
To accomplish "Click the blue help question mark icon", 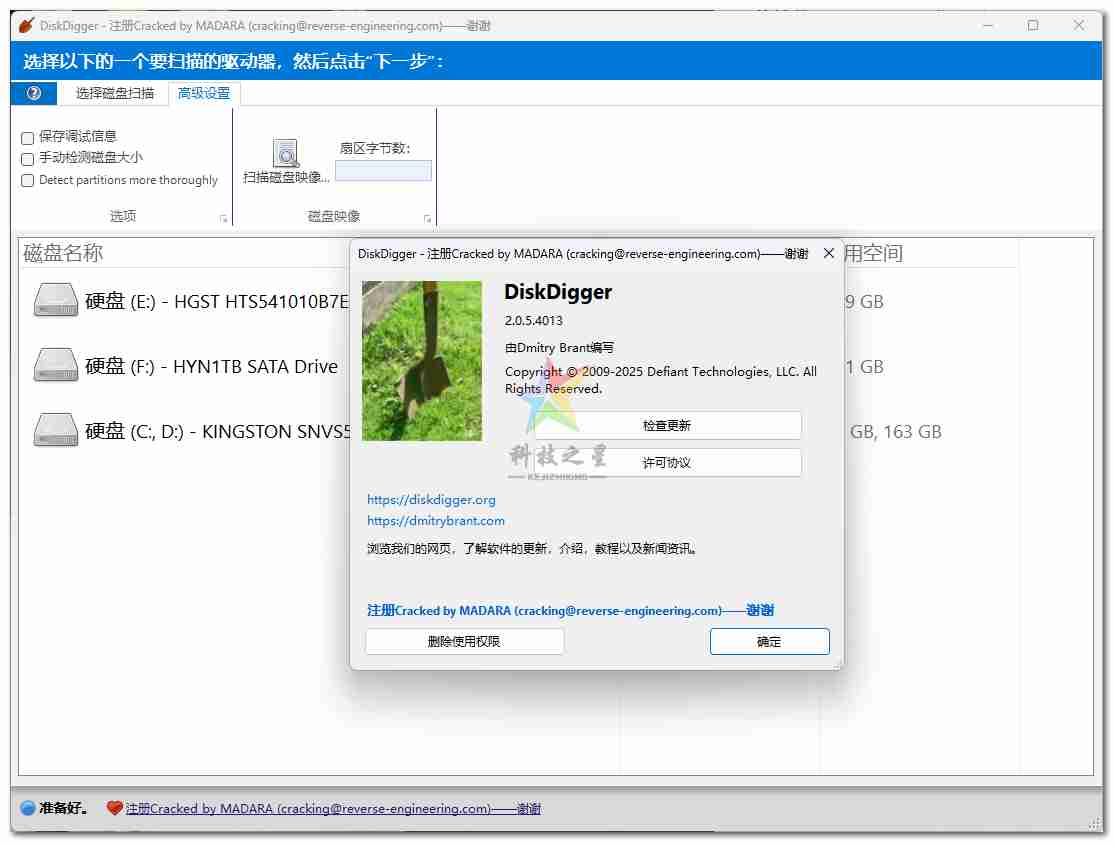I will [34, 93].
